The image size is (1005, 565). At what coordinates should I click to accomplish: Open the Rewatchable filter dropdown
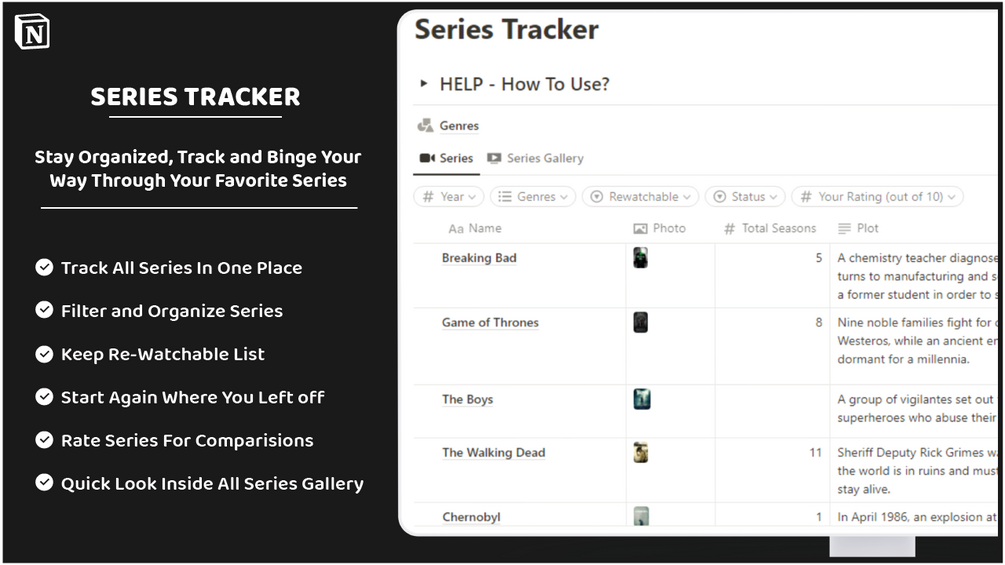pos(640,197)
